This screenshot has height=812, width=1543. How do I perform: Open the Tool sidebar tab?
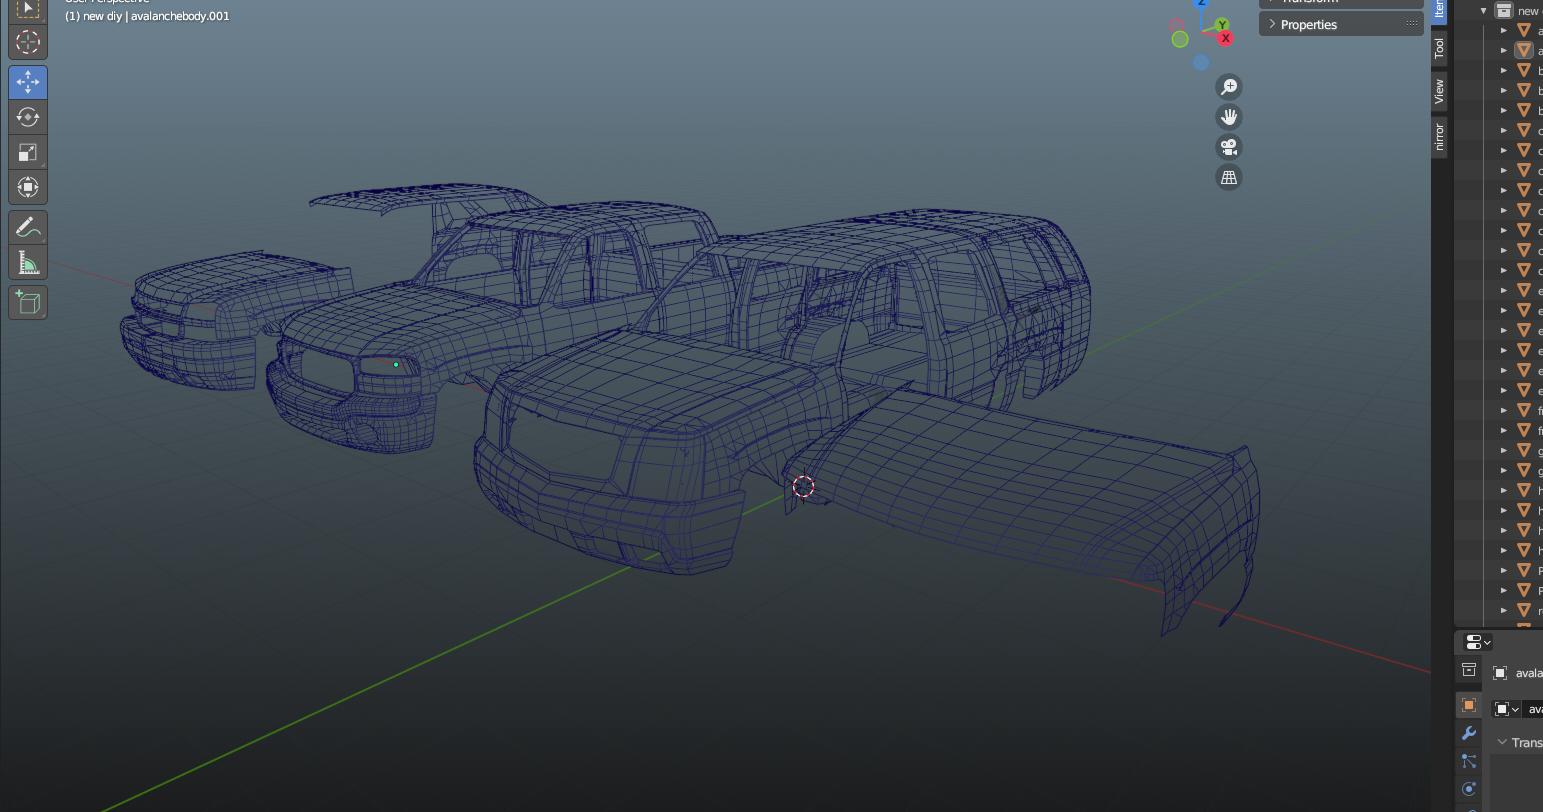point(1439,47)
